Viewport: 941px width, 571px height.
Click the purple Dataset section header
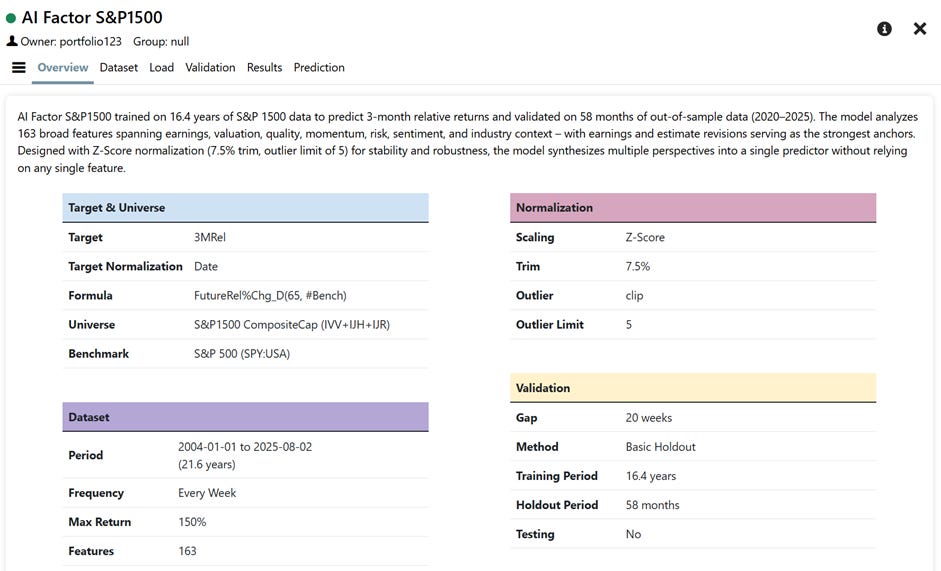(x=245, y=417)
